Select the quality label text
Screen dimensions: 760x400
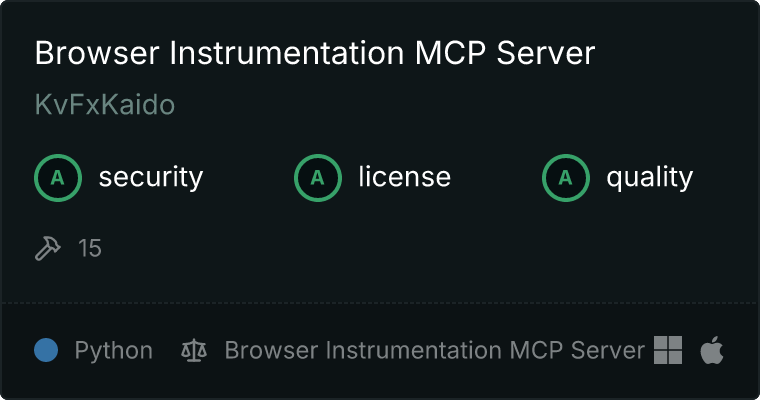(x=649, y=177)
